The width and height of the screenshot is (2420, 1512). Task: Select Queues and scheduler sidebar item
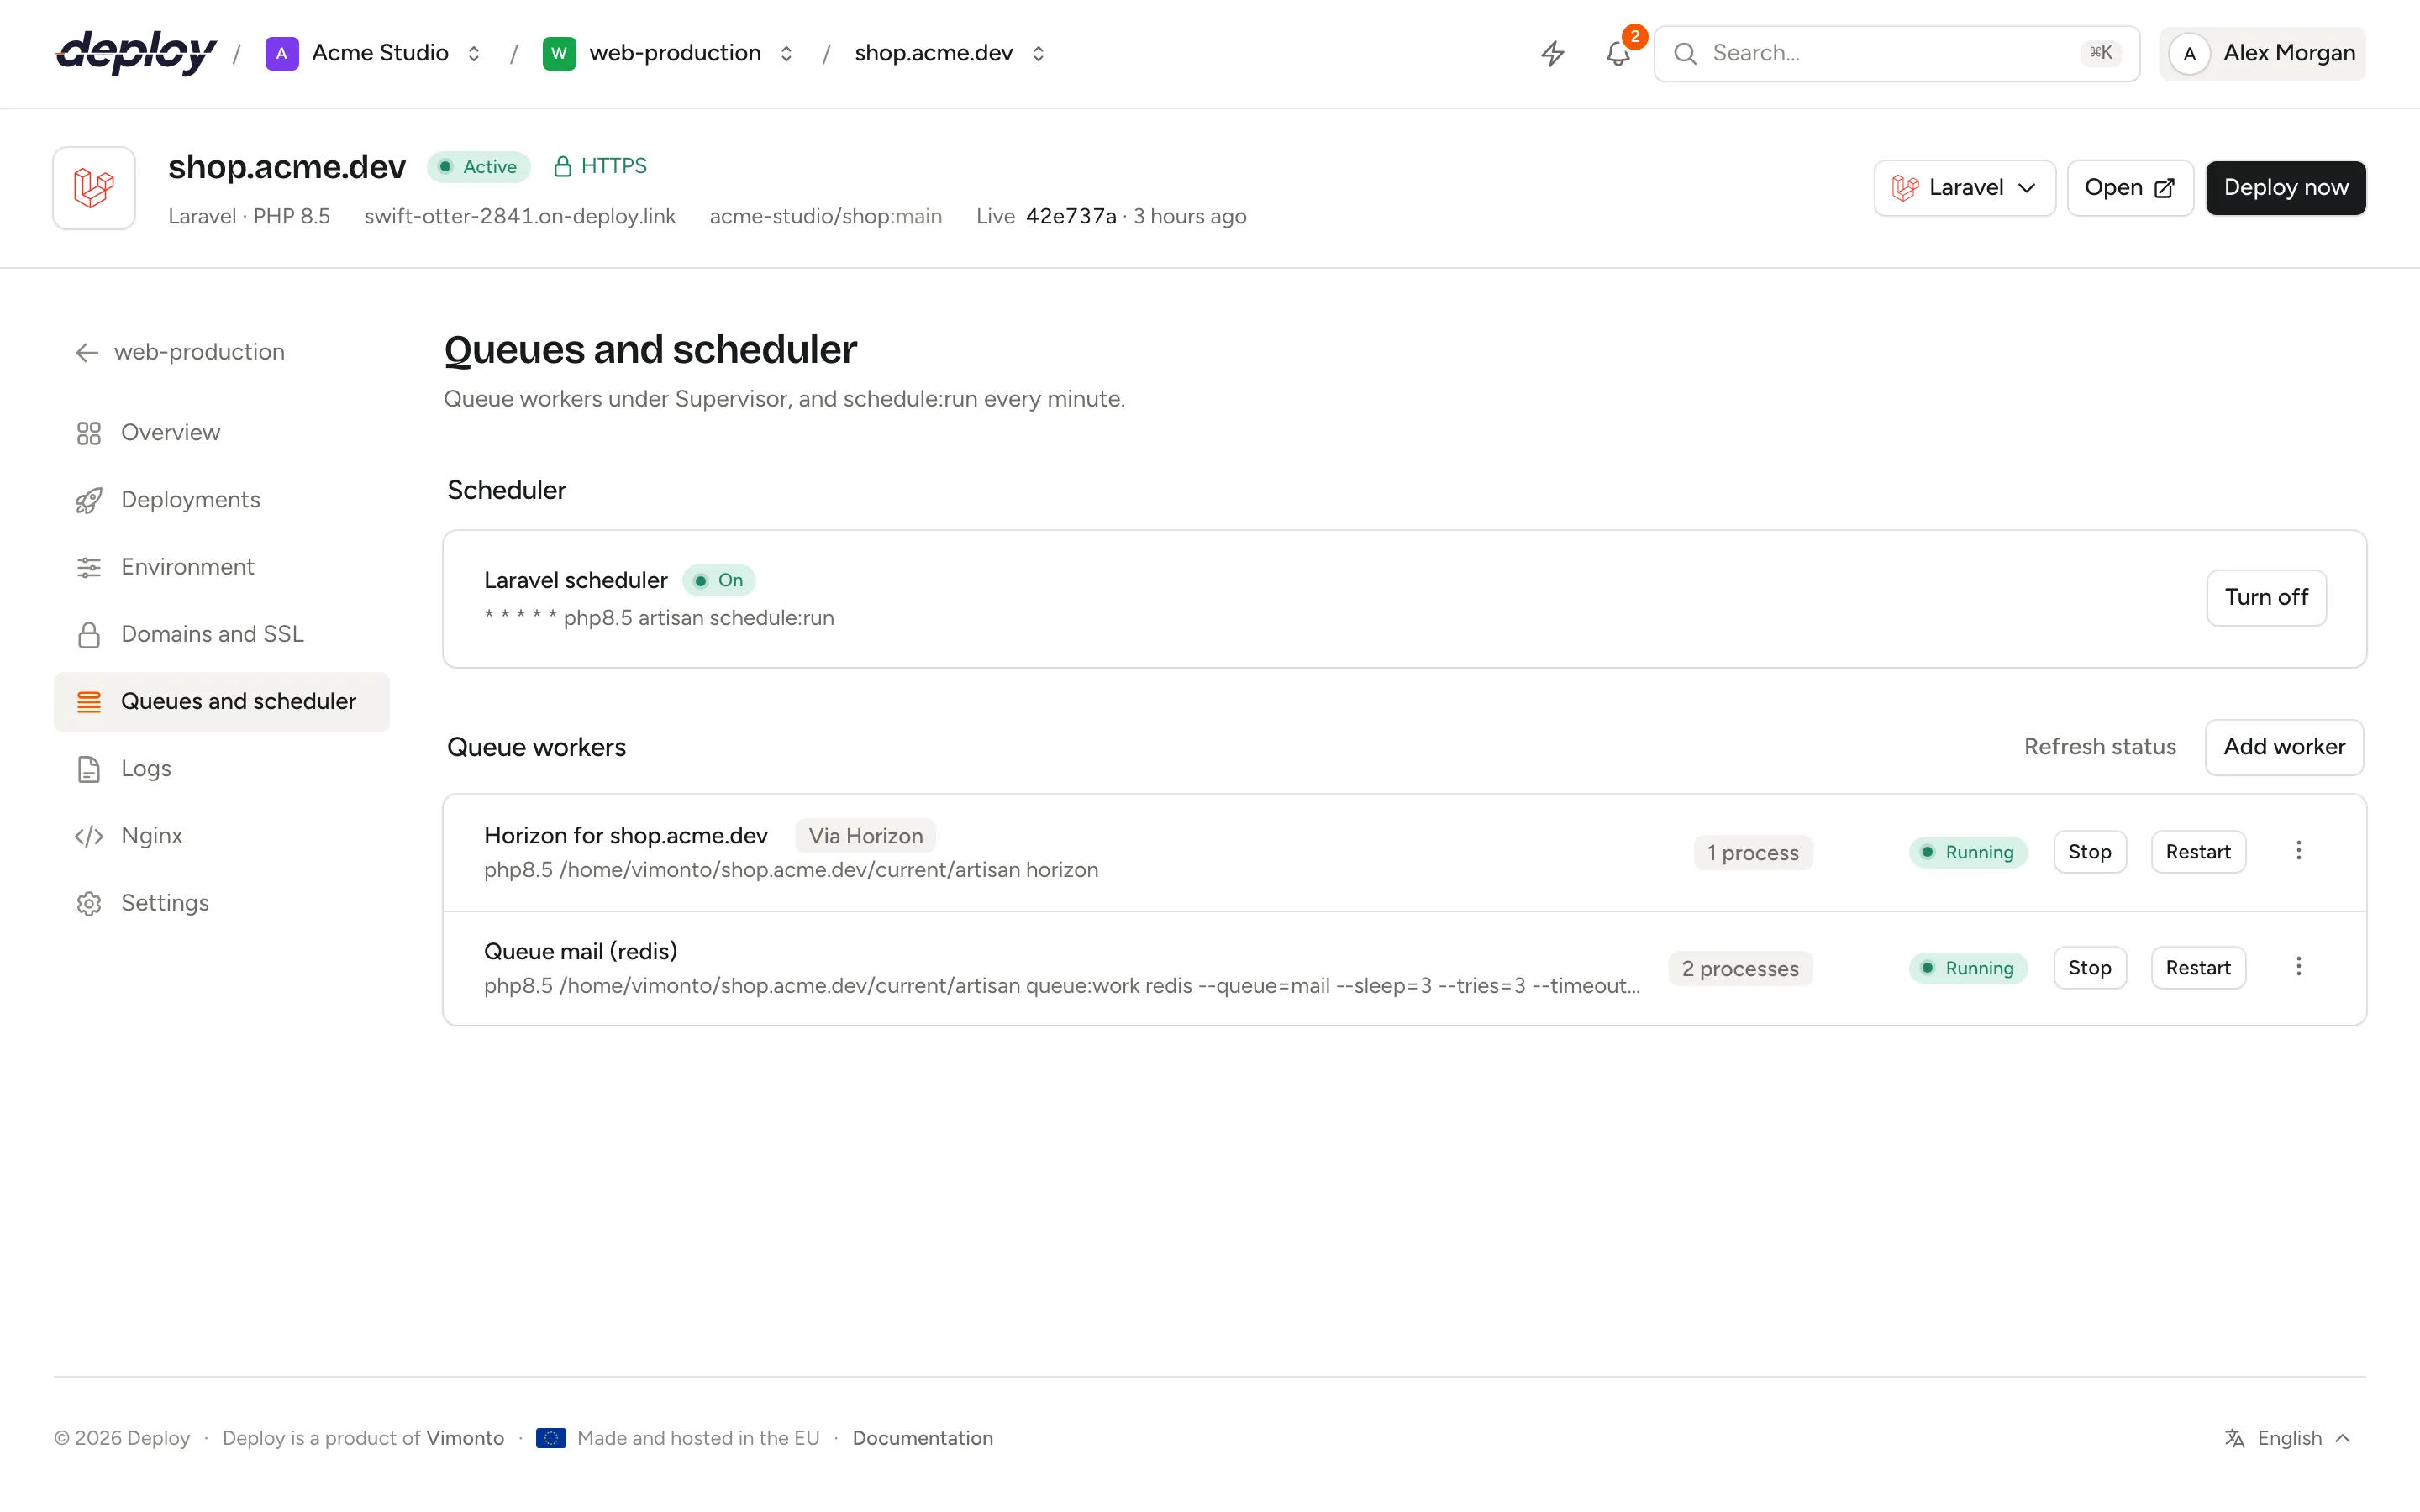(221, 702)
